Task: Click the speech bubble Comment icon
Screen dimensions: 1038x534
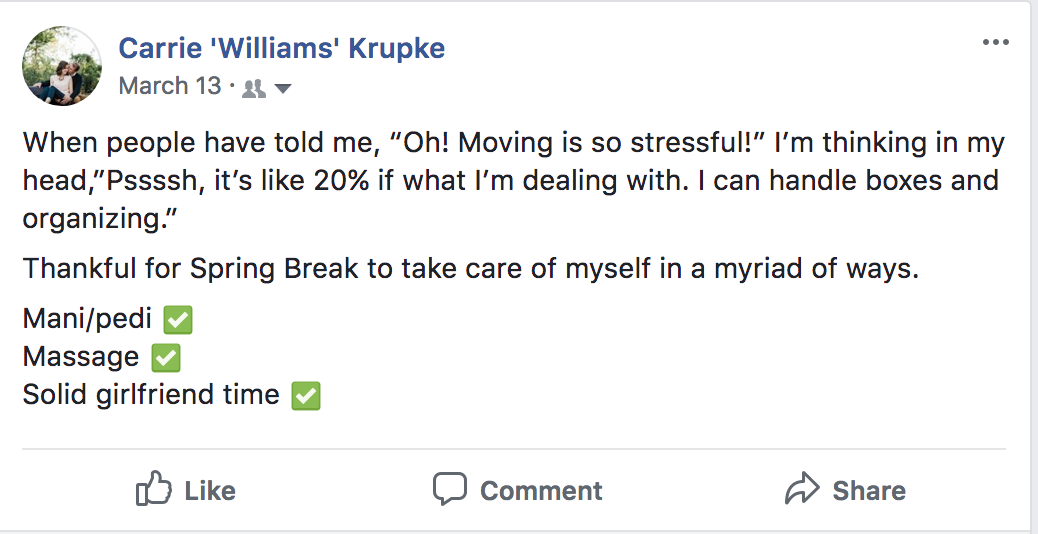Action: pos(450,490)
